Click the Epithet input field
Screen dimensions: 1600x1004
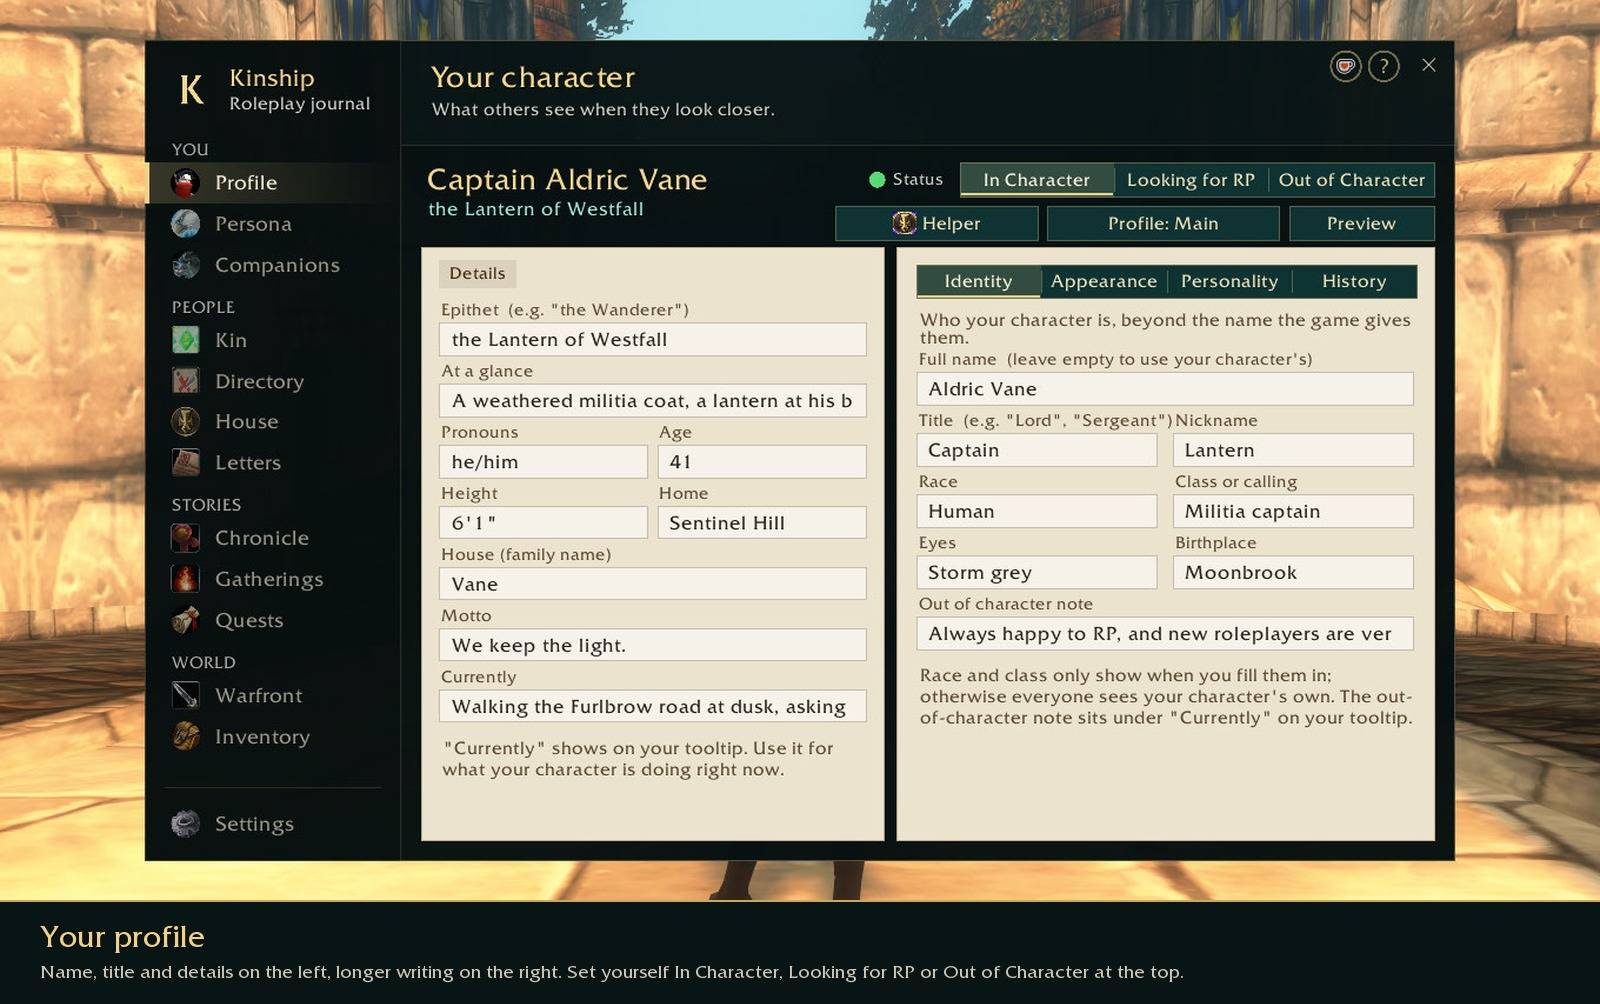click(653, 340)
